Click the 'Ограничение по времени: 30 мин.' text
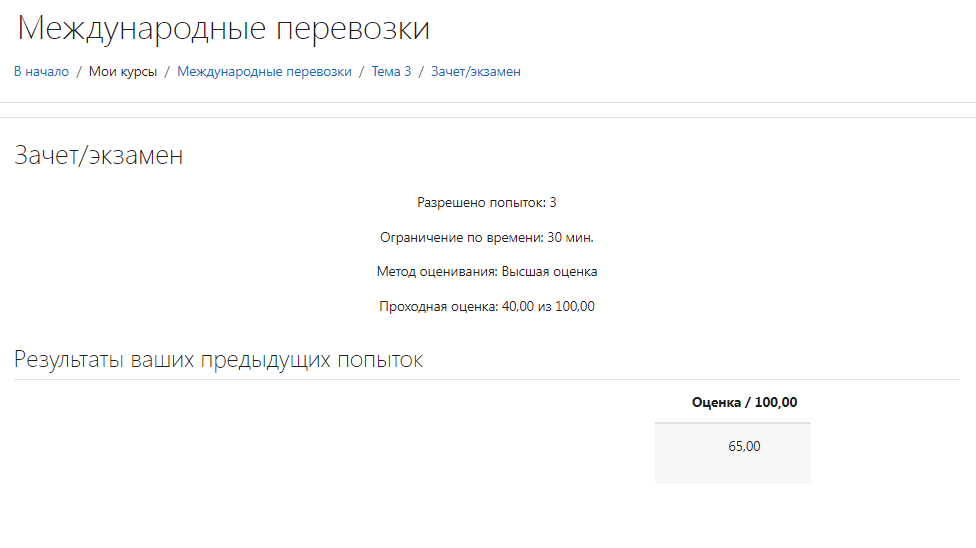Viewport: 976px width, 548px height. click(487, 237)
